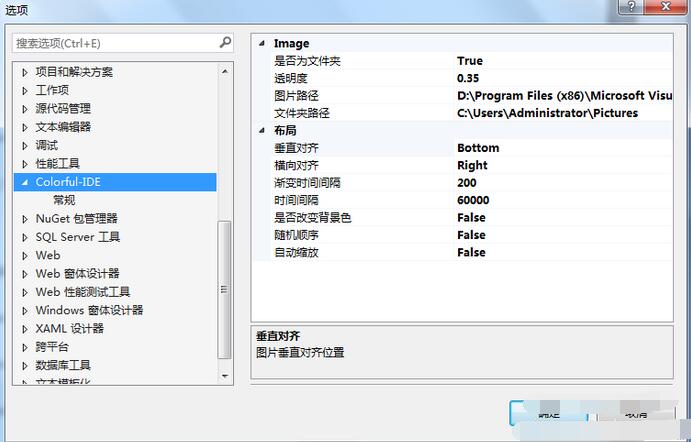Screen dimensions: 691x442
Task: Select the 垂直对齐 property name
Action: tap(296, 148)
